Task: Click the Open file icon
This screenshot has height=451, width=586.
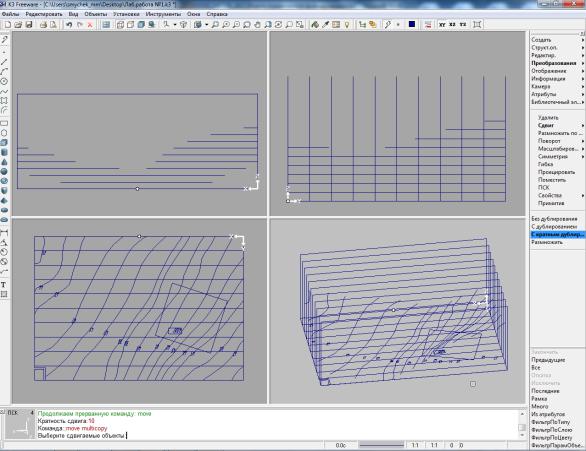Action: (18, 25)
